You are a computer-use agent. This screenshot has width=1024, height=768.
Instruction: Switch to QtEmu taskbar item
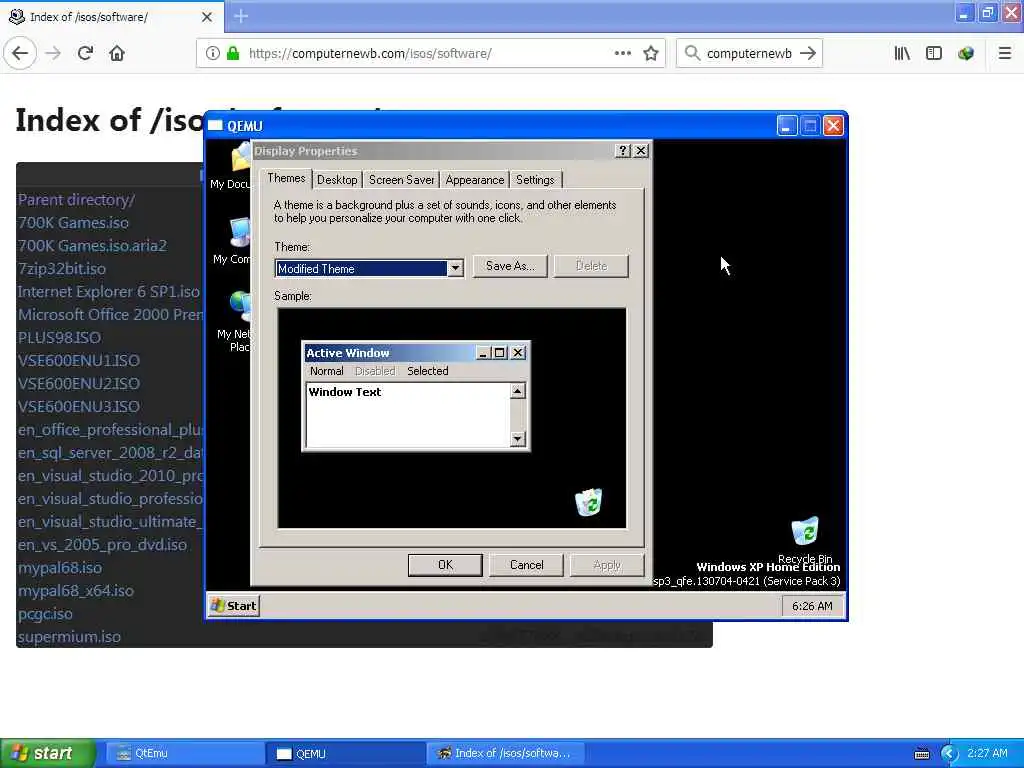pos(184,754)
